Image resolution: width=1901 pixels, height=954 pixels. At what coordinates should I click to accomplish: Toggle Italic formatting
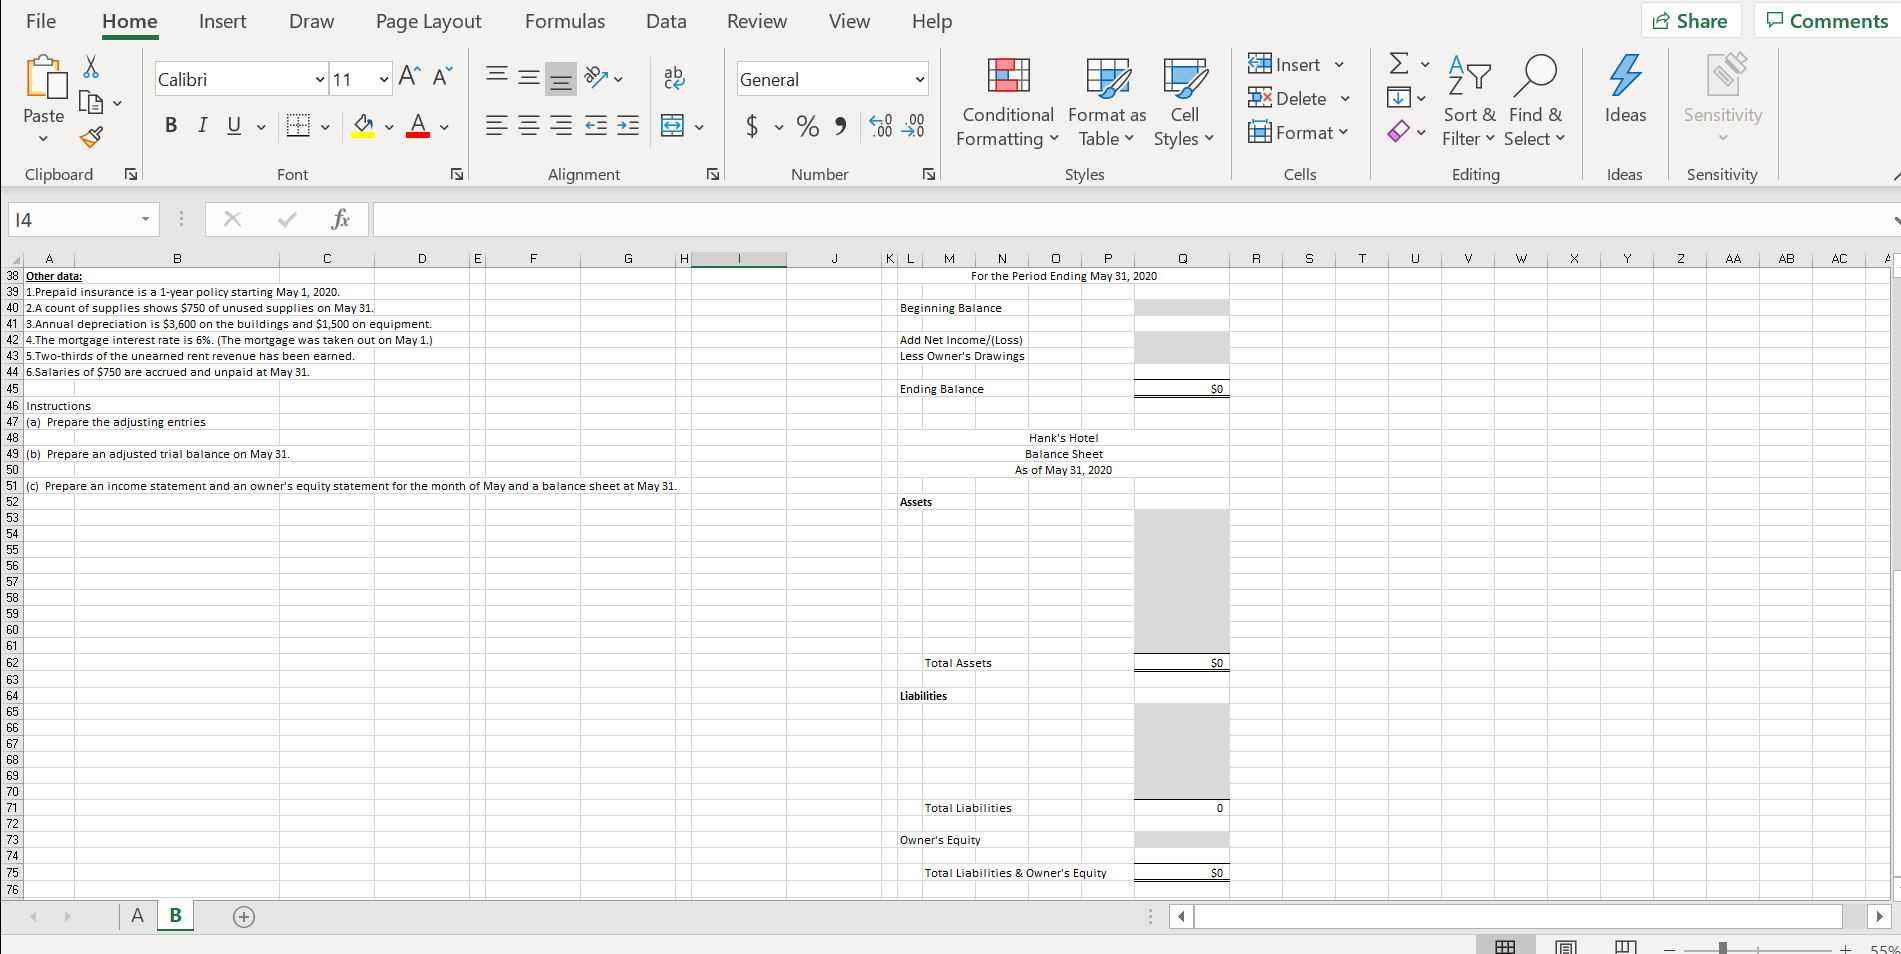[203, 125]
